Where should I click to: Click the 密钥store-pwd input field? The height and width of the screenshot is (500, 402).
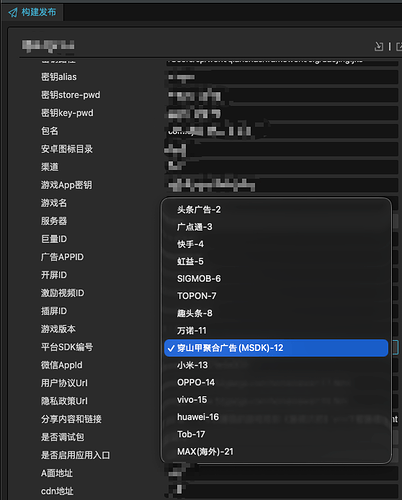[282, 95]
